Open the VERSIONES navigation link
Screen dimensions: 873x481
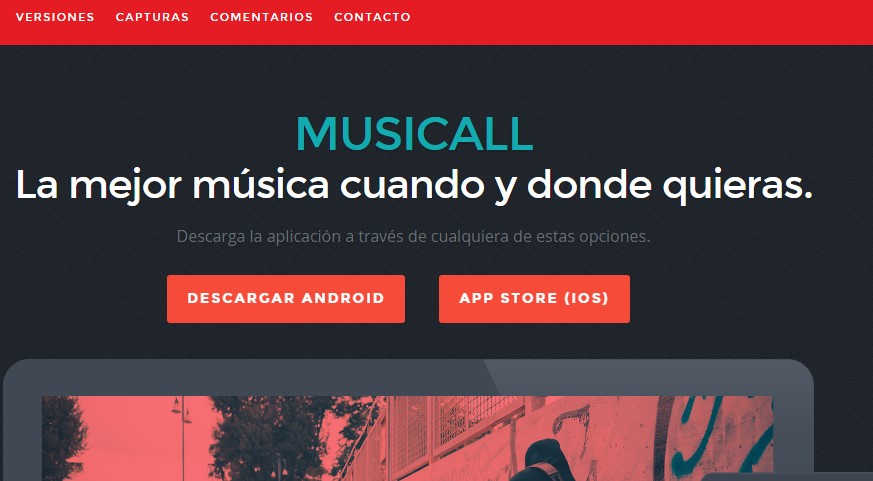tap(55, 17)
